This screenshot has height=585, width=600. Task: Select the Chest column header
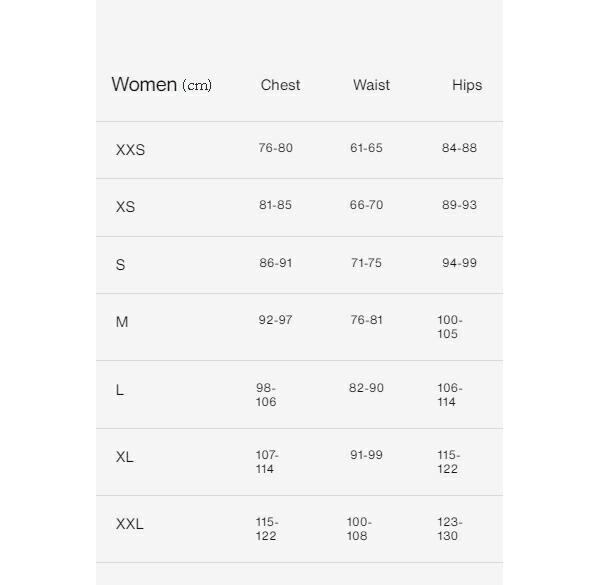click(280, 85)
